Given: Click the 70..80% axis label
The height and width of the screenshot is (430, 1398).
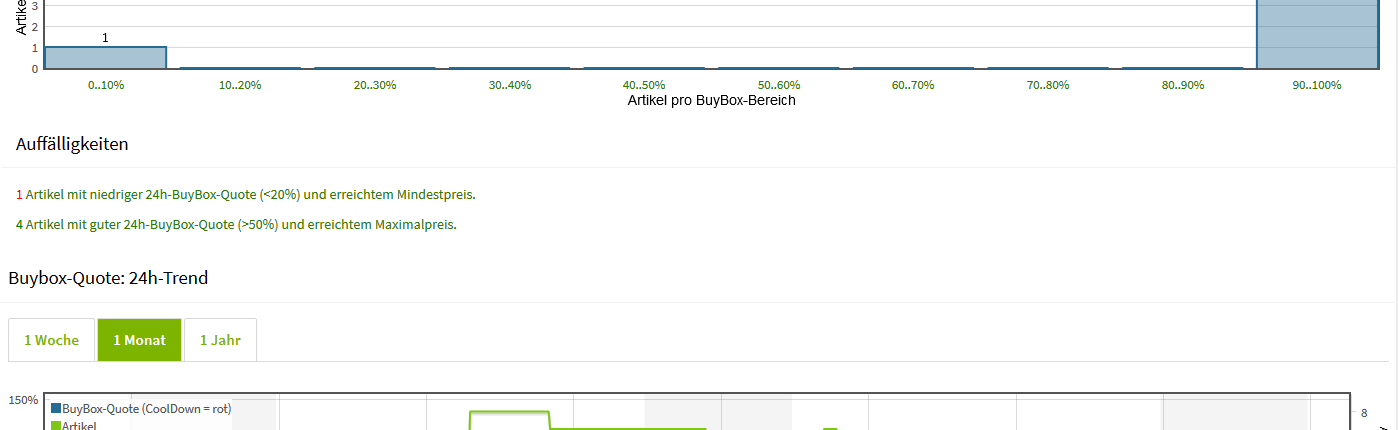Looking at the screenshot, I should 1048,85.
